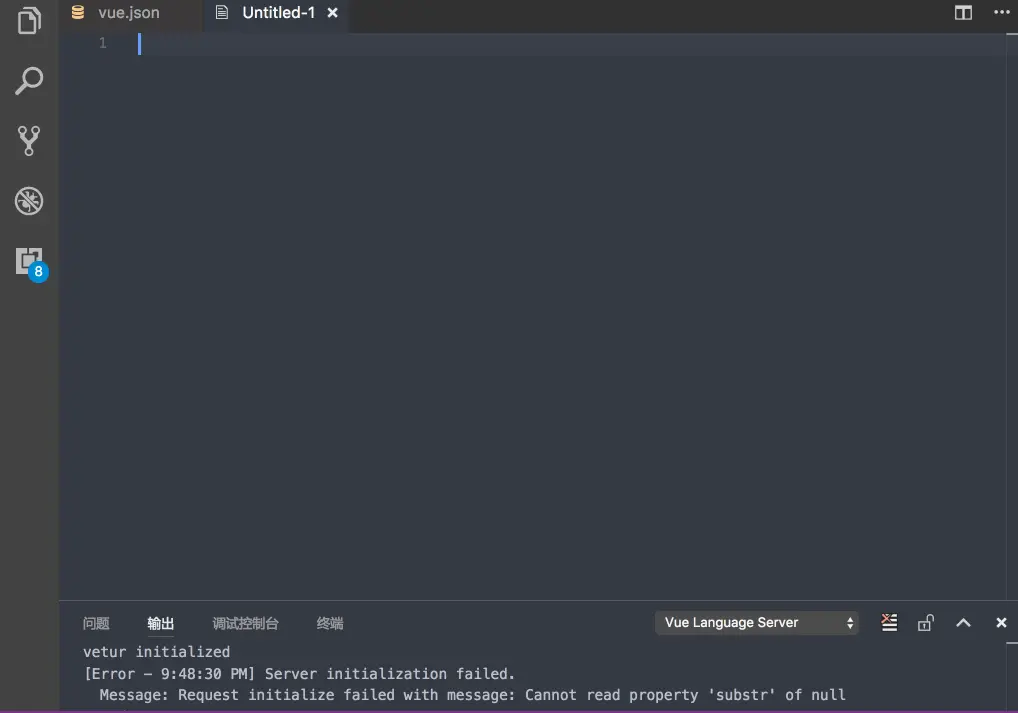
Task: Select the Untitled-1 editor tab
Action: 279,13
